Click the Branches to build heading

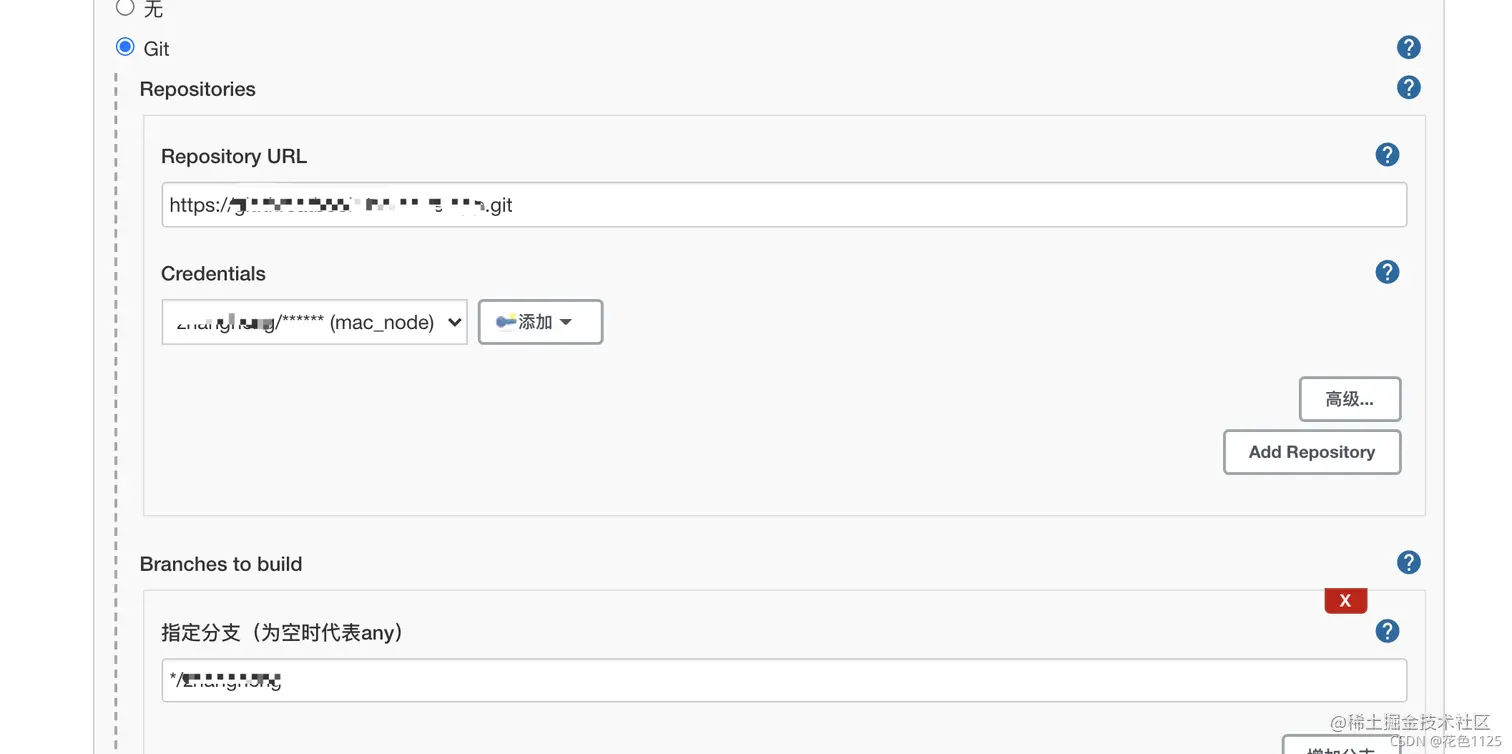pos(221,564)
